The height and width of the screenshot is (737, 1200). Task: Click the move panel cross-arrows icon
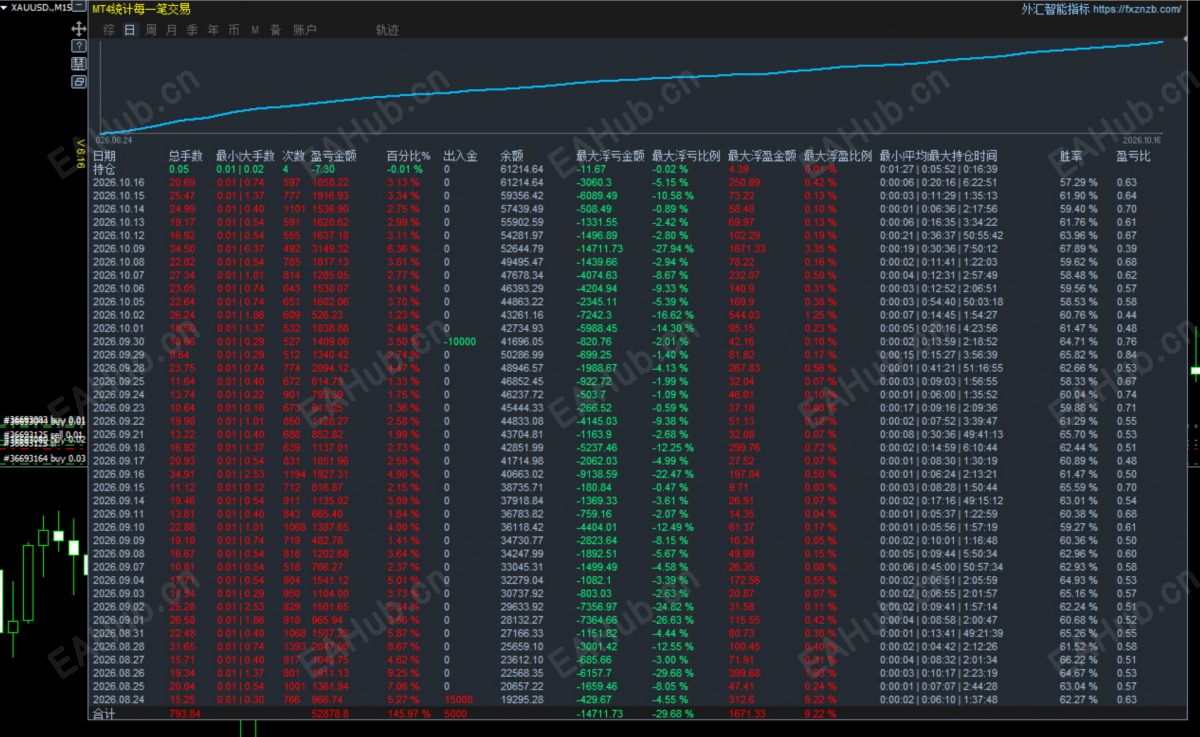pyautogui.click(x=79, y=30)
